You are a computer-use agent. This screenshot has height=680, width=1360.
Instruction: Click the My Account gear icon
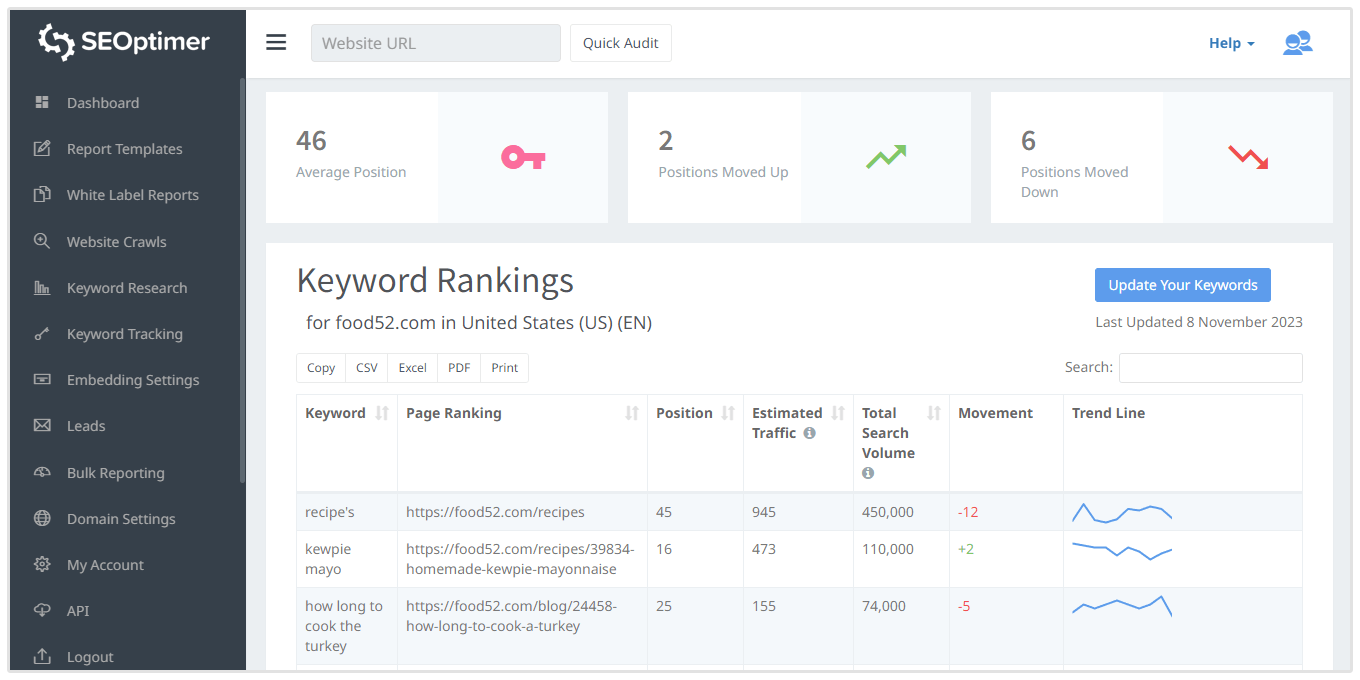(x=42, y=564)
